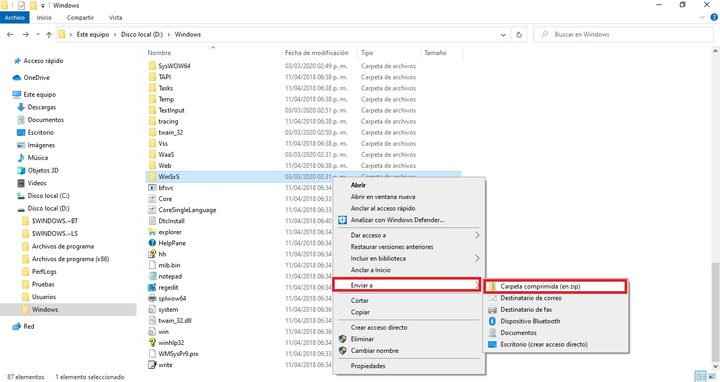This screenshot has height=382, width=720.
Task: Click the Objetos 3D icon
Action: point(21,170)
